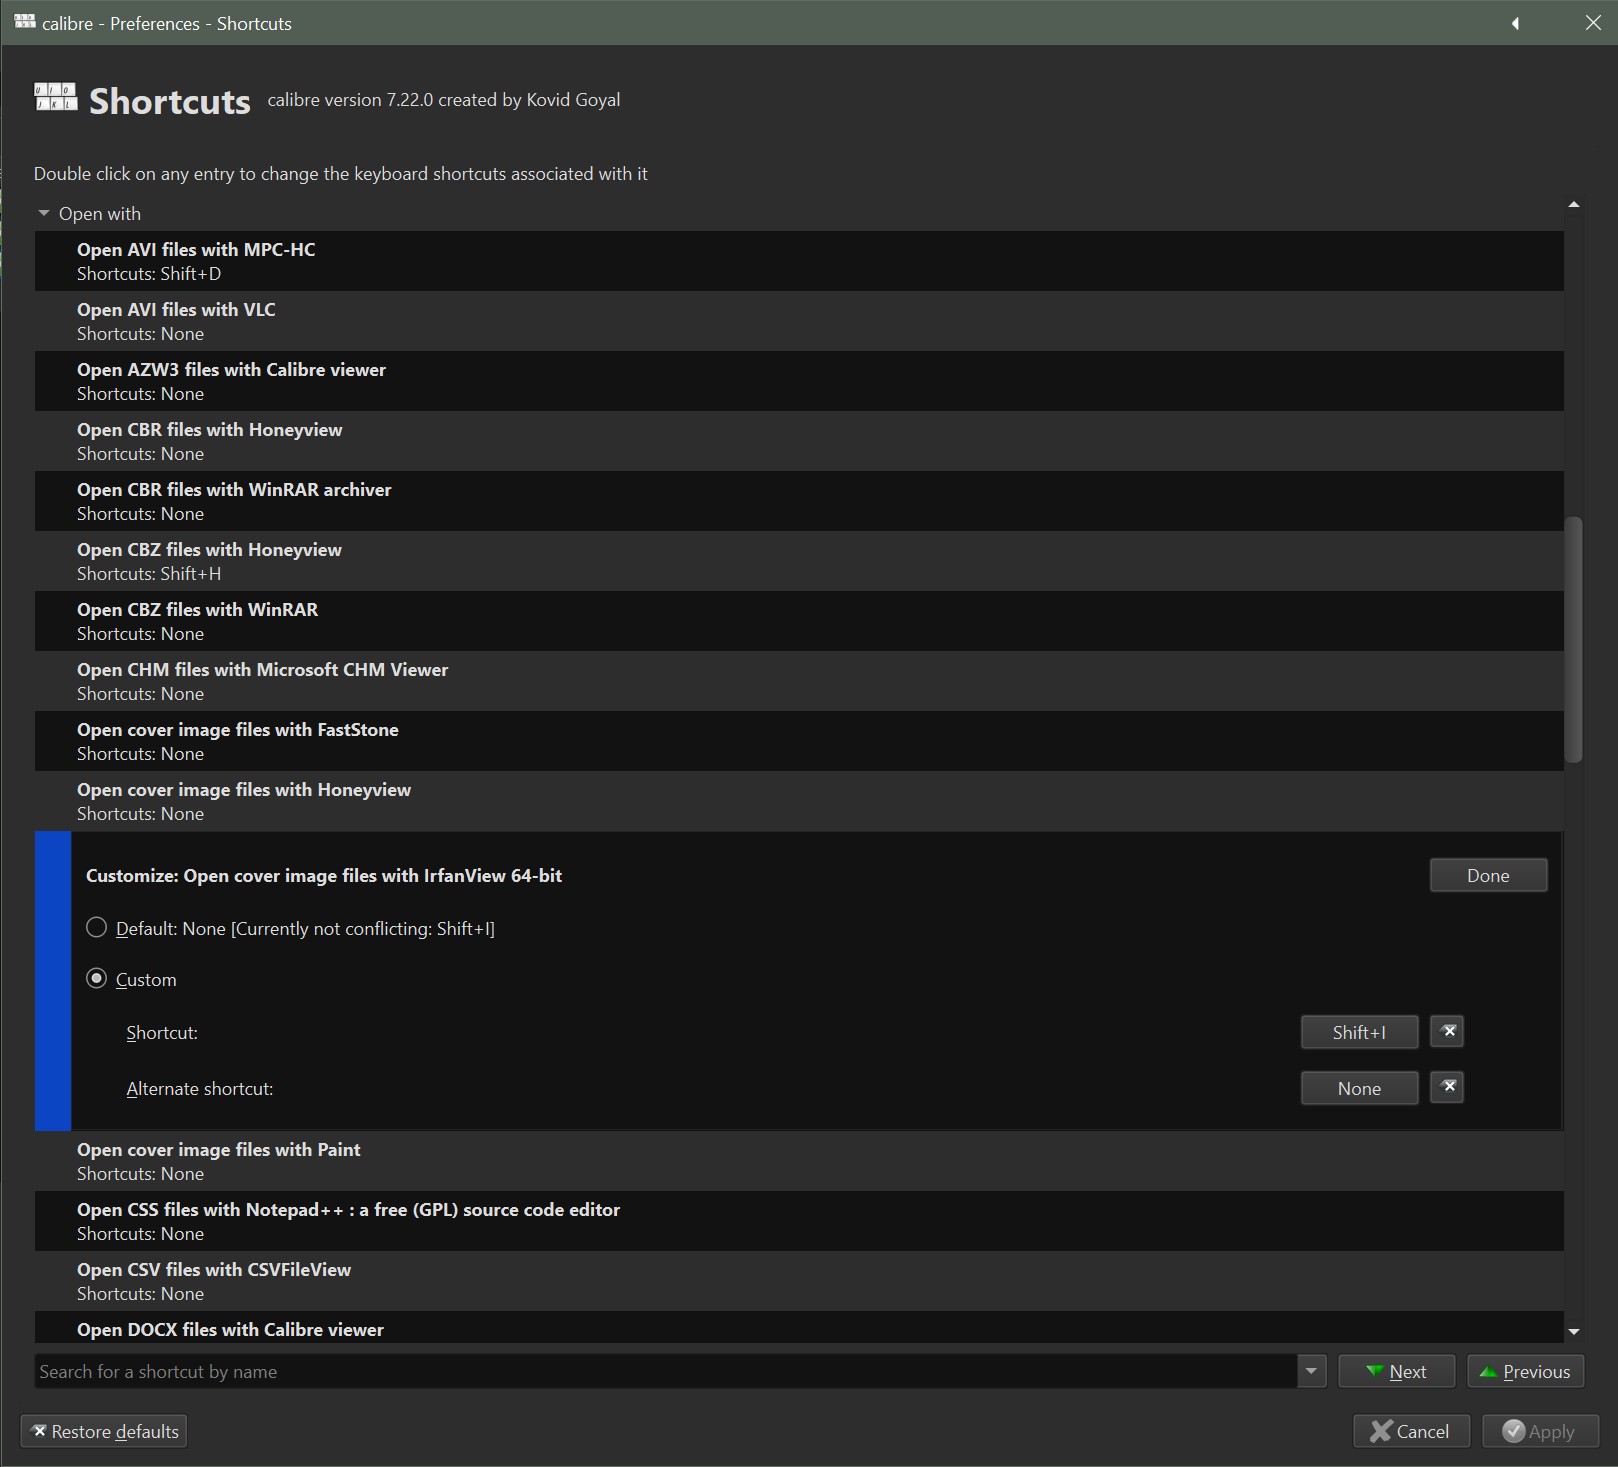Screen dimensions: 1618x1467
Task: Select Open CBZ files with Honeyview
Action: click(799, 561)
